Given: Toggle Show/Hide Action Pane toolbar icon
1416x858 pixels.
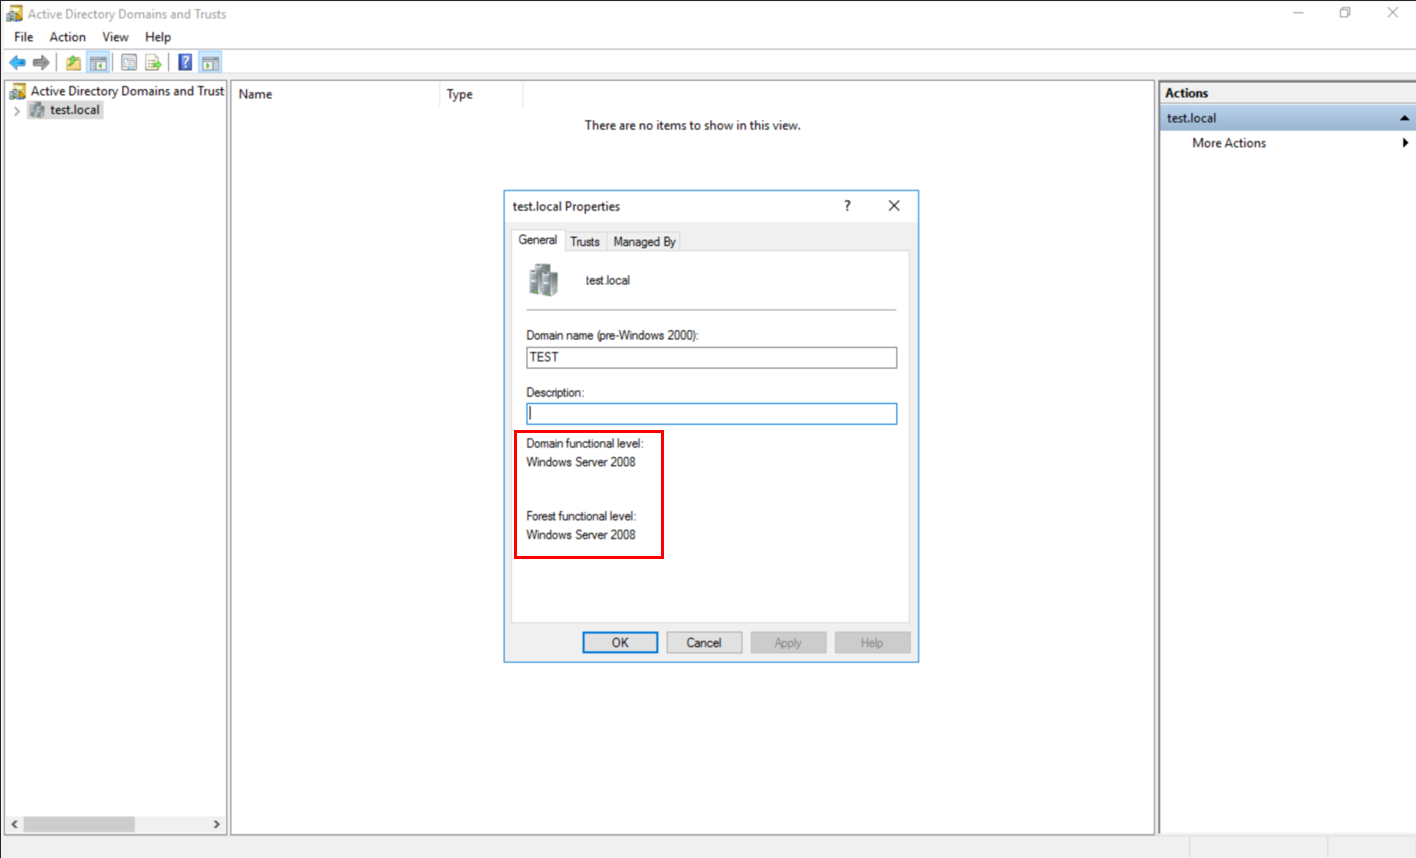Looking at the screenshot, I should click(x=210, y=63).
